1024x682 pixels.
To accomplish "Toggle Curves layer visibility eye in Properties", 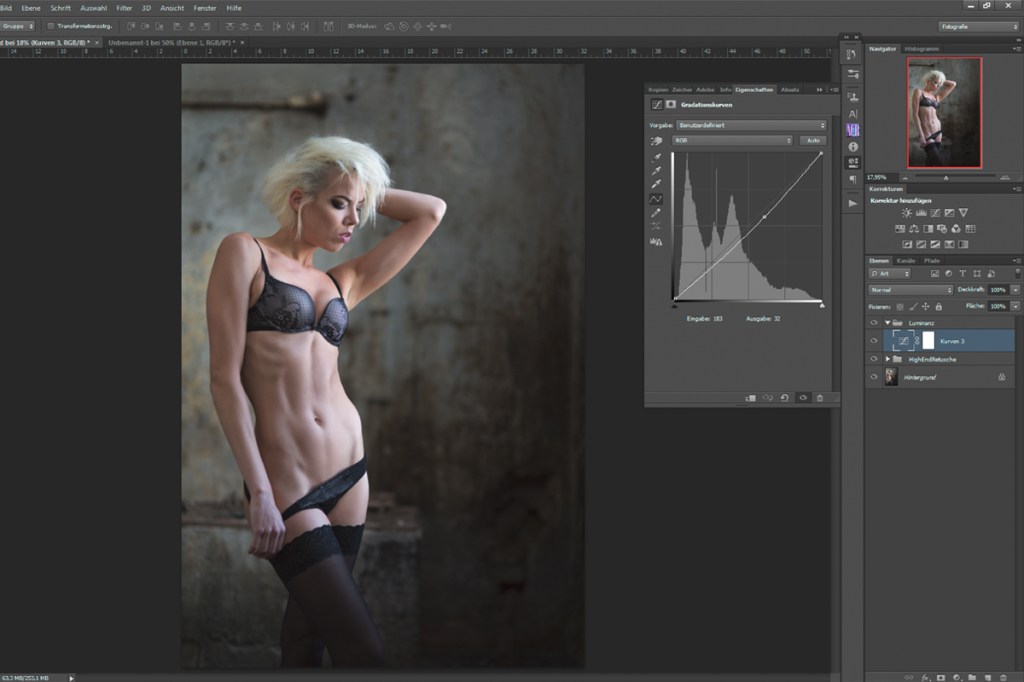I will (x=803, y=397).
